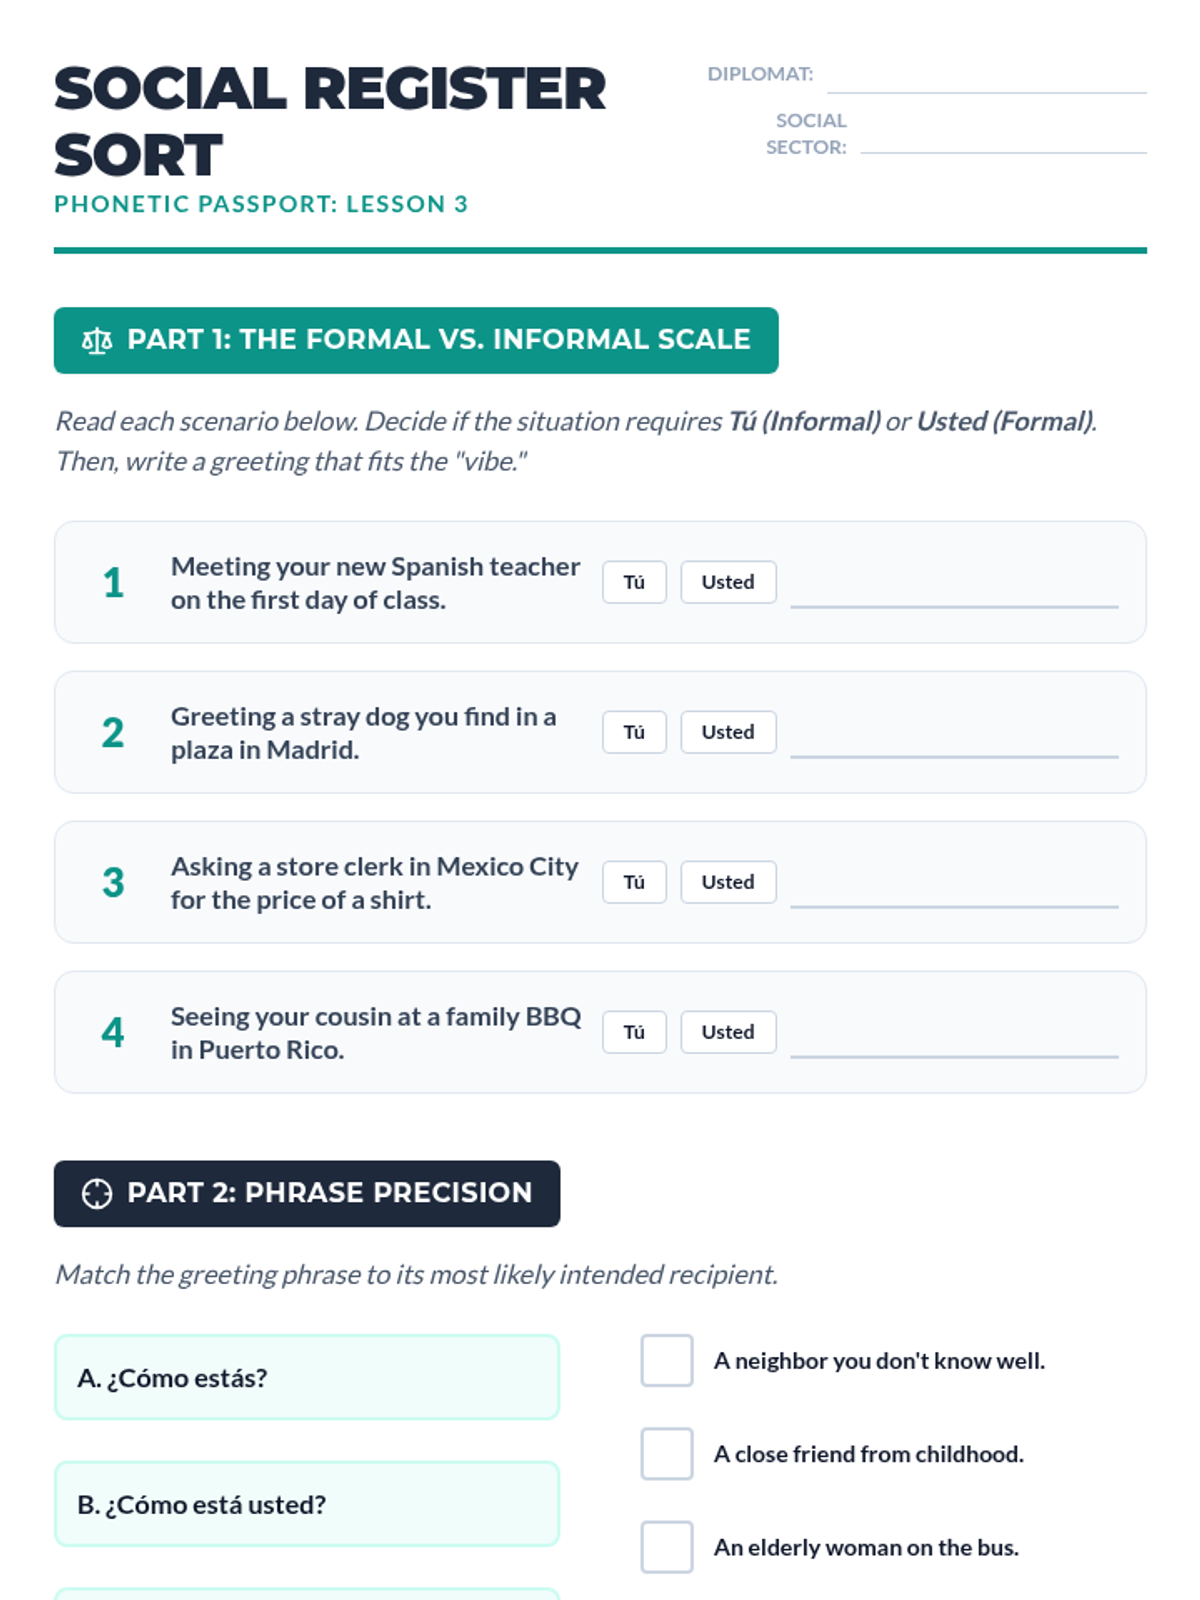
Task: Select Tú for the Spanish teacher scenario
Action: pos(634,582)
